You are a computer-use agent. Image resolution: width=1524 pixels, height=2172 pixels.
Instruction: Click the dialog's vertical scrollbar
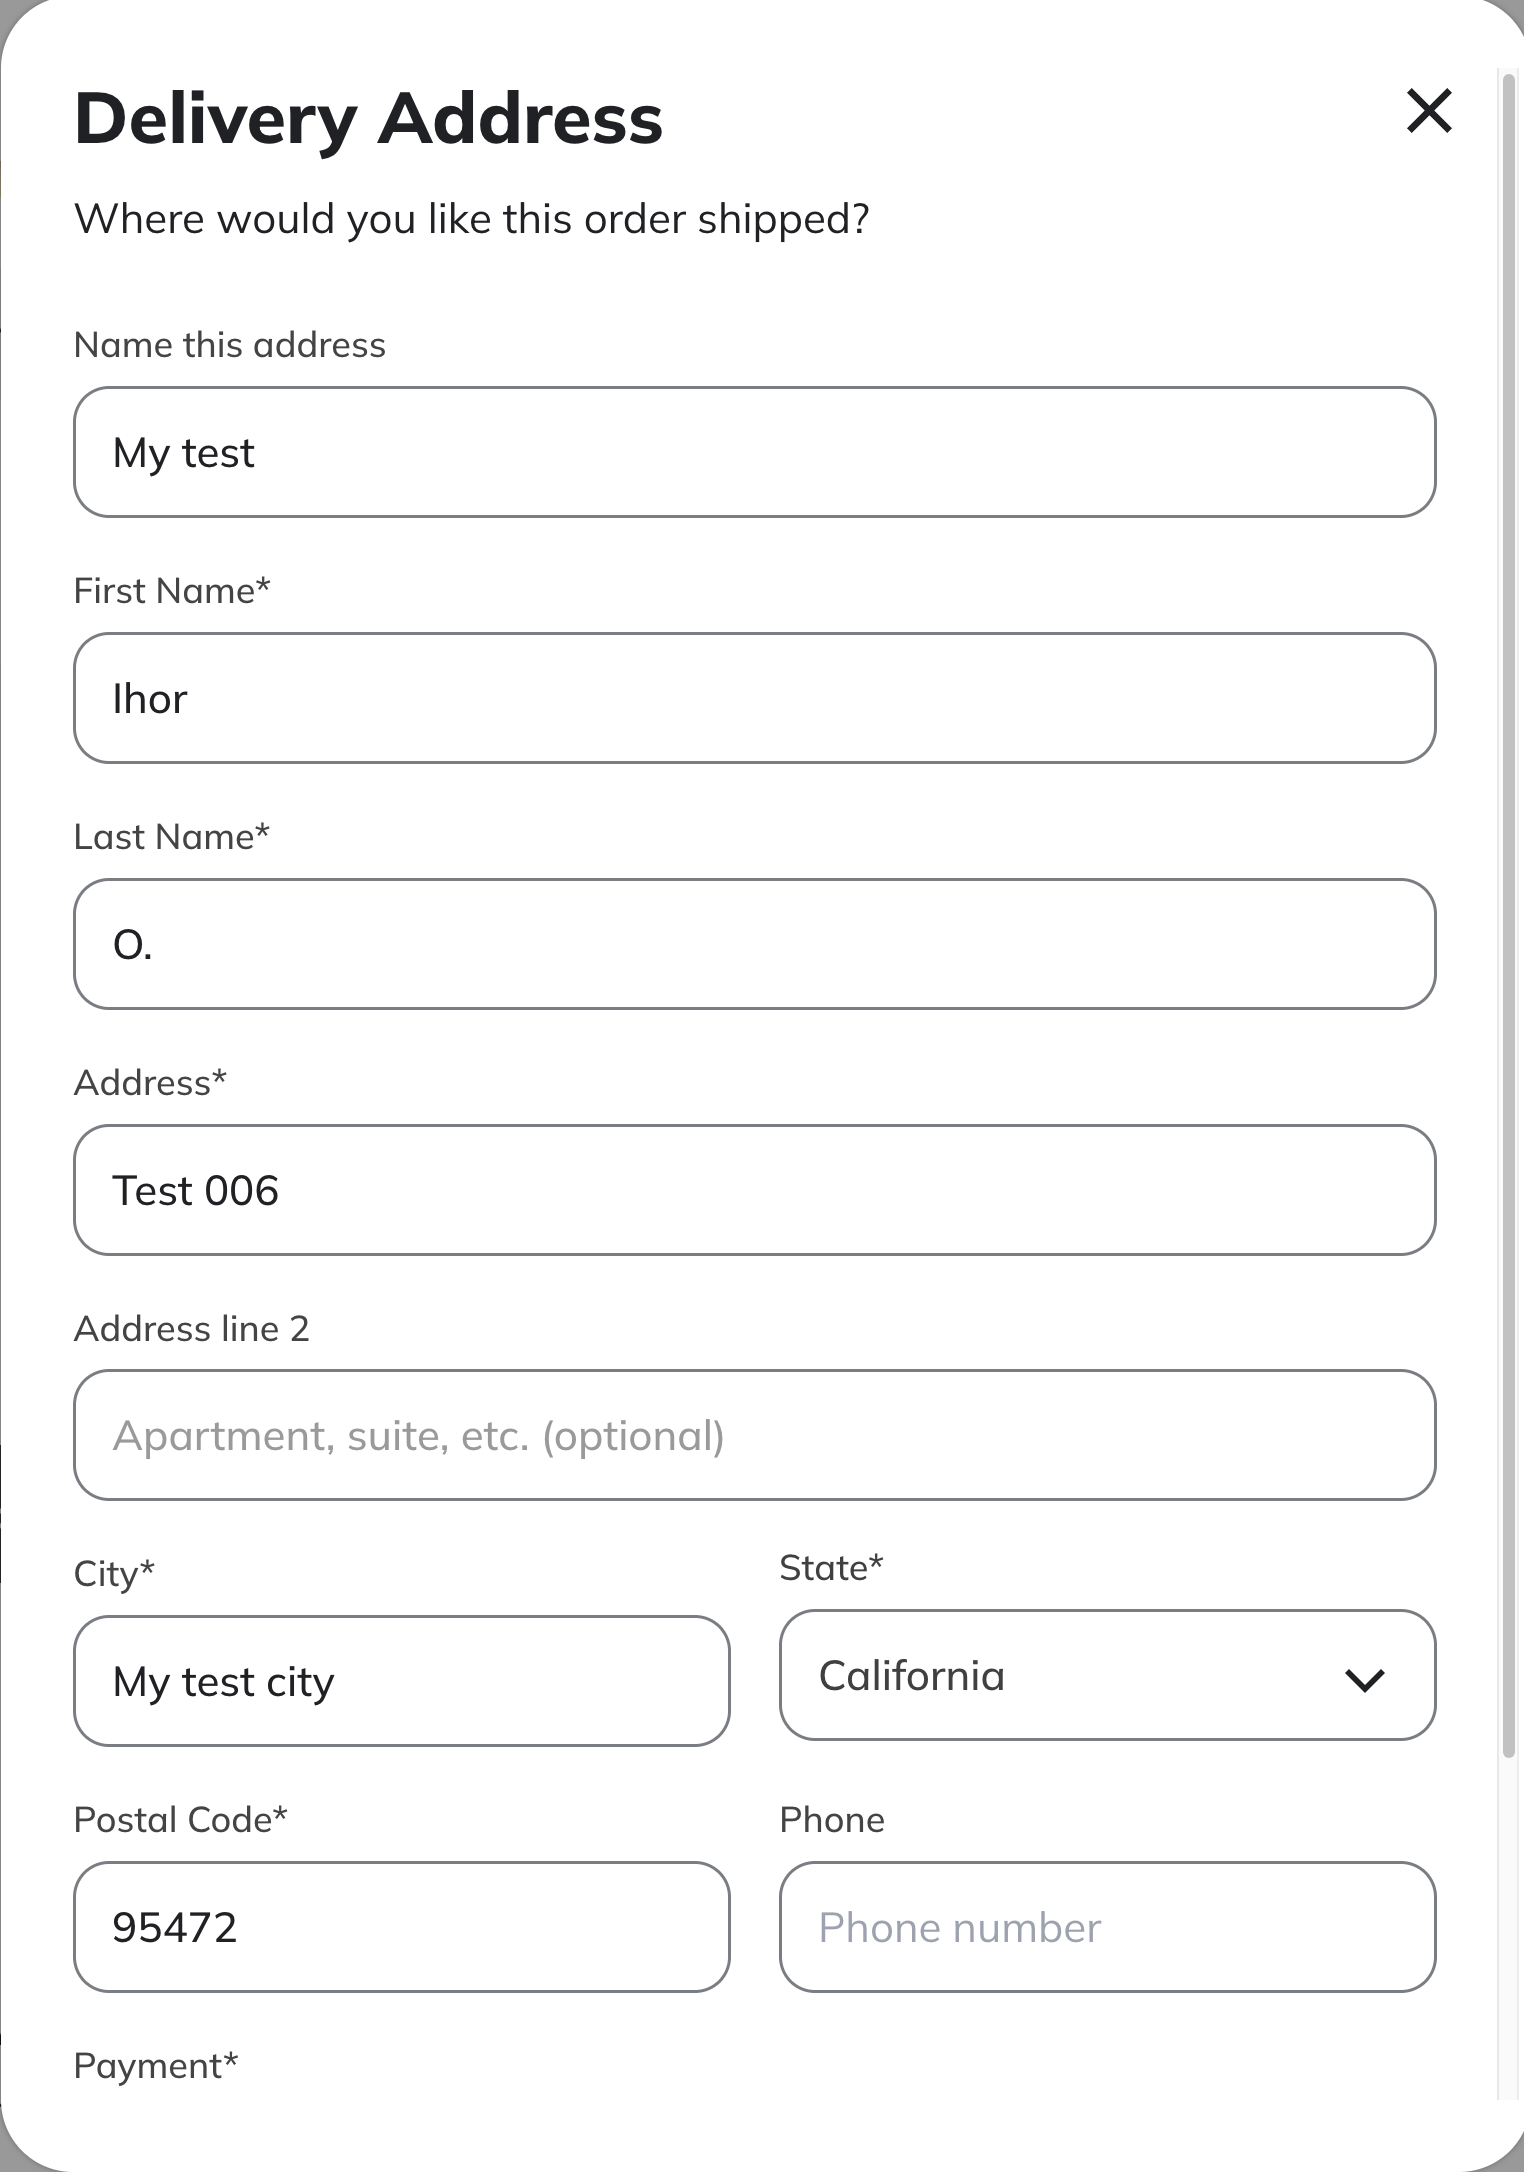click(x=1509, y=910)
